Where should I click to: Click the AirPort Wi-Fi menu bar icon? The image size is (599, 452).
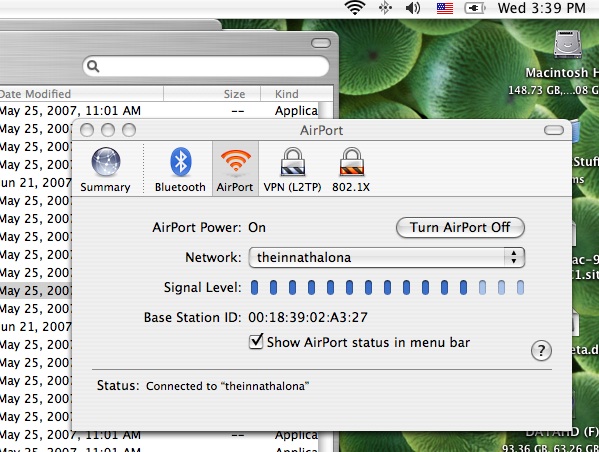(355, 8)
